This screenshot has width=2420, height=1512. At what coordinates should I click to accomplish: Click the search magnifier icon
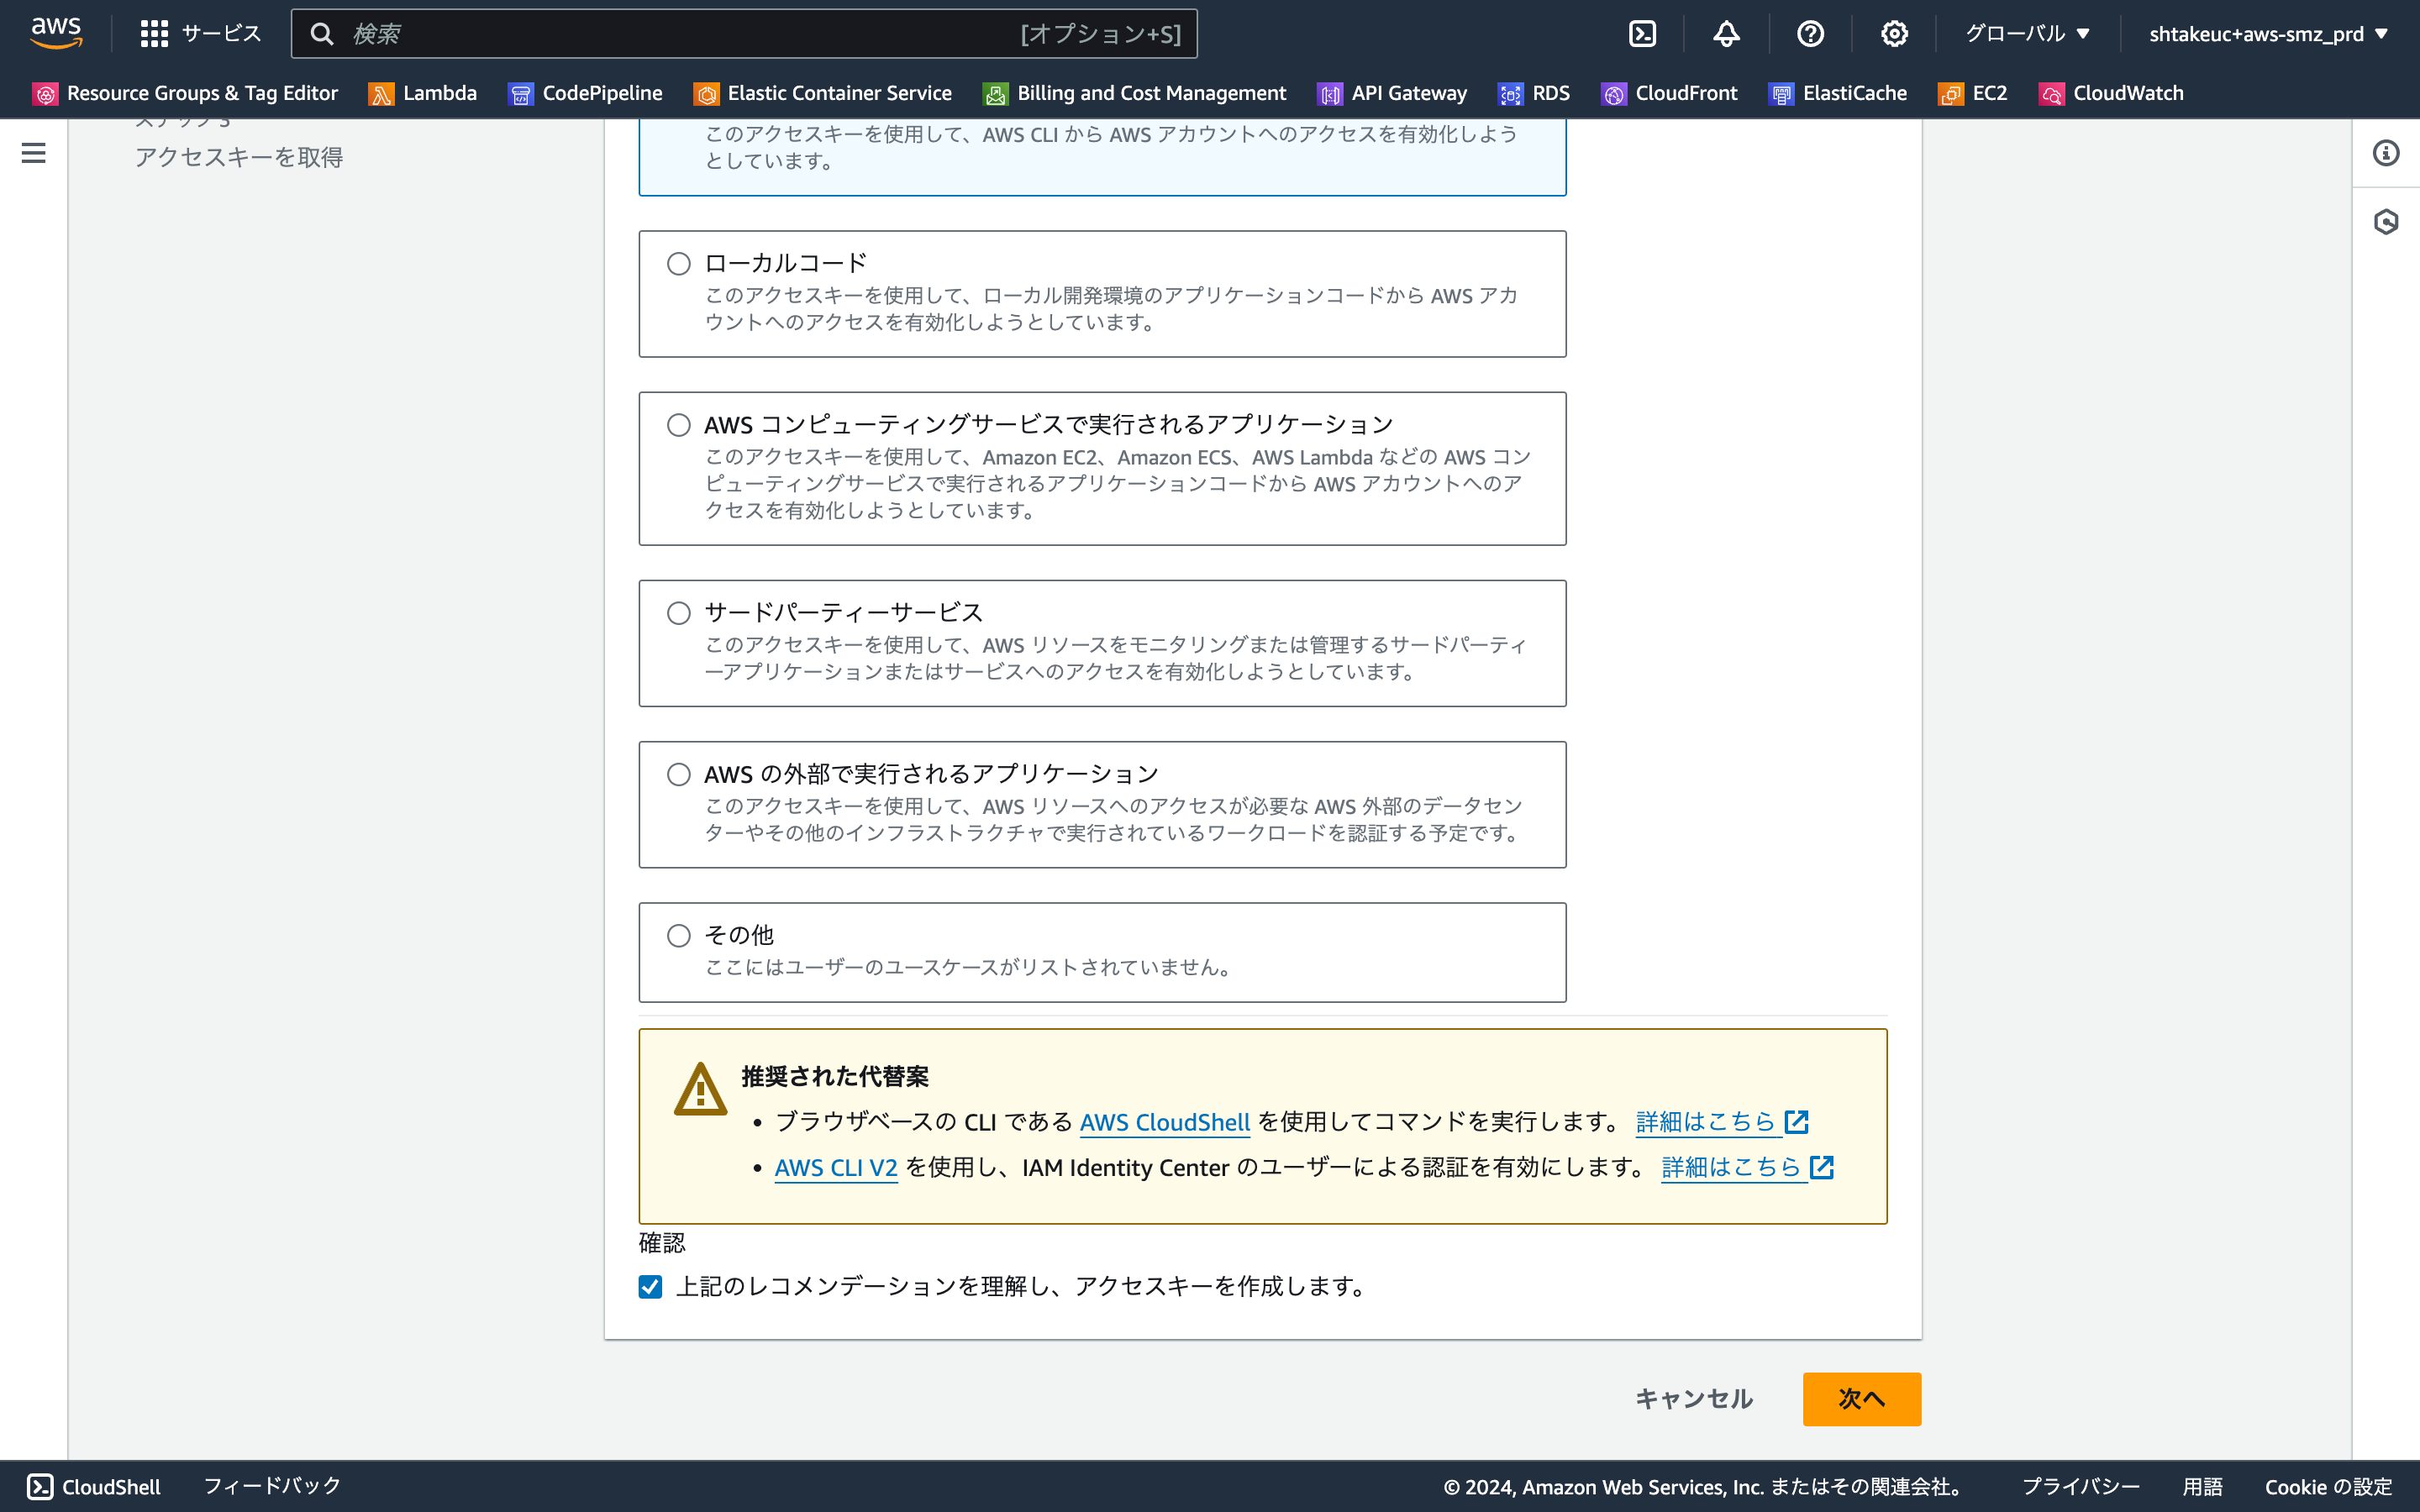pos(321,34)
